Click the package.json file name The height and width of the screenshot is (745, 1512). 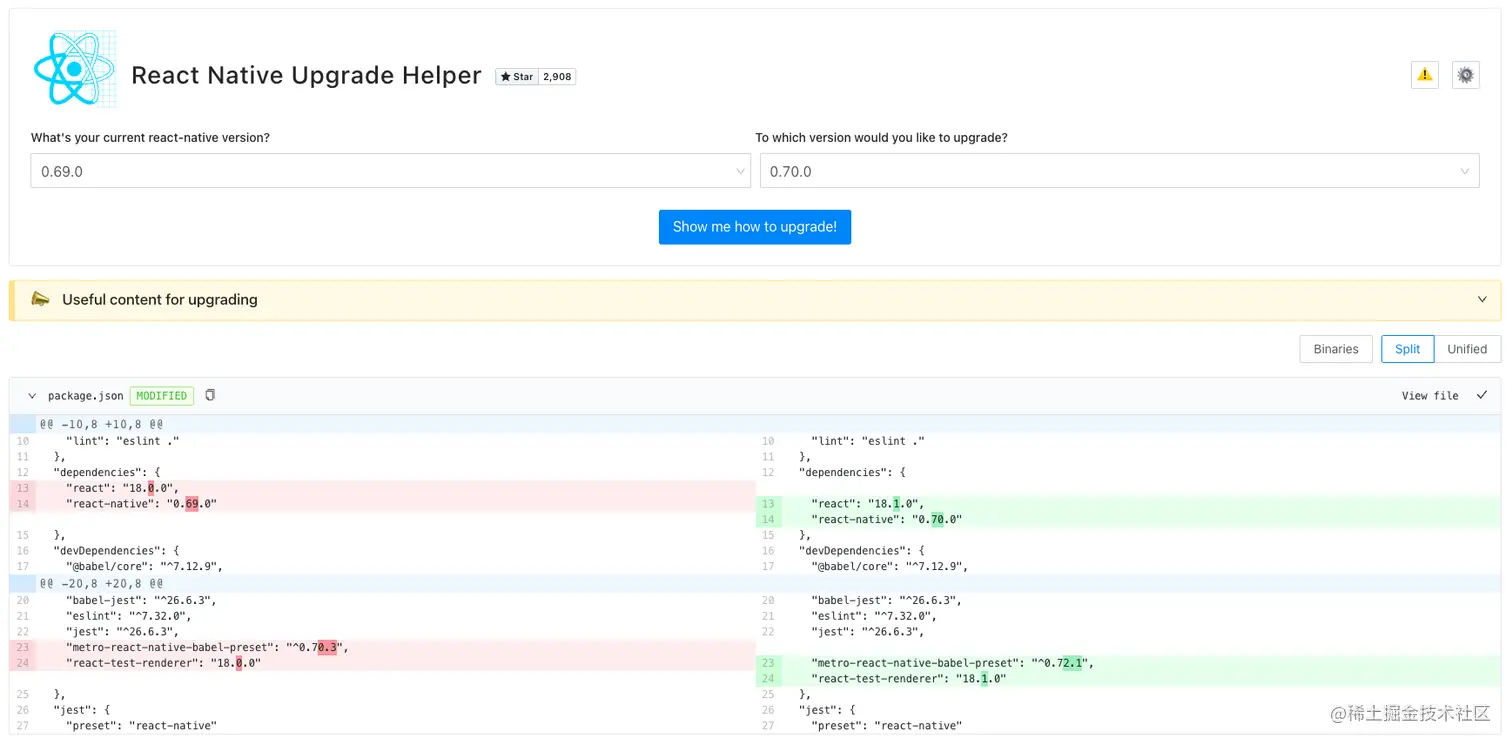click(85, 396)
